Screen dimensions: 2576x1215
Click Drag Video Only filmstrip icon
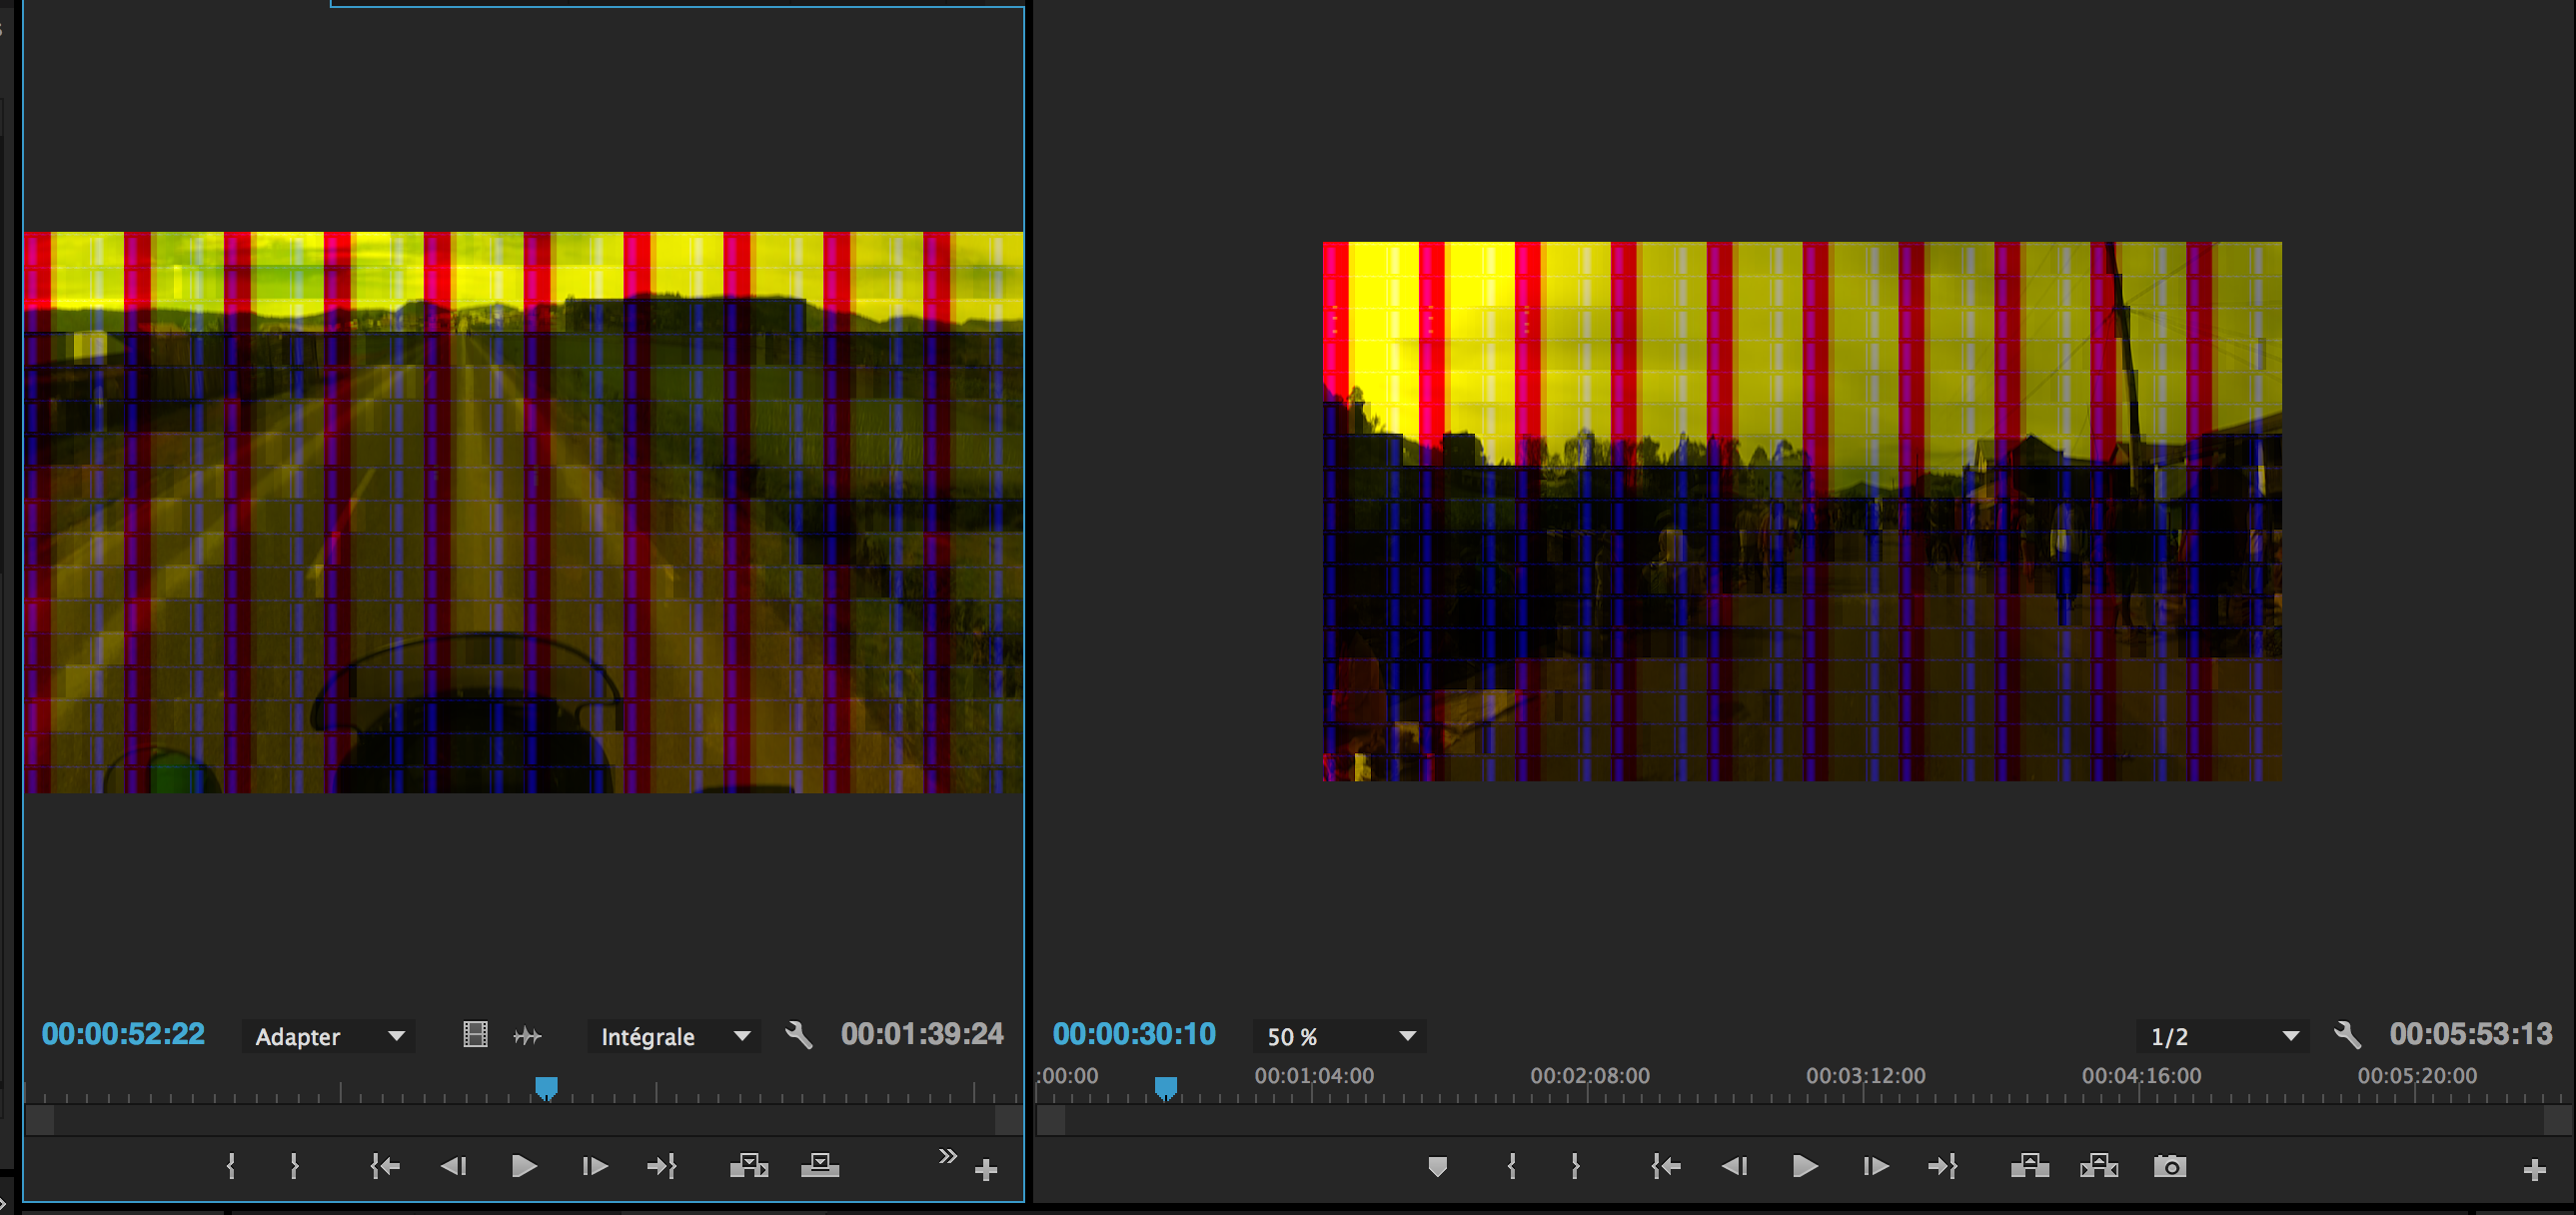(x=476, y=1035)
